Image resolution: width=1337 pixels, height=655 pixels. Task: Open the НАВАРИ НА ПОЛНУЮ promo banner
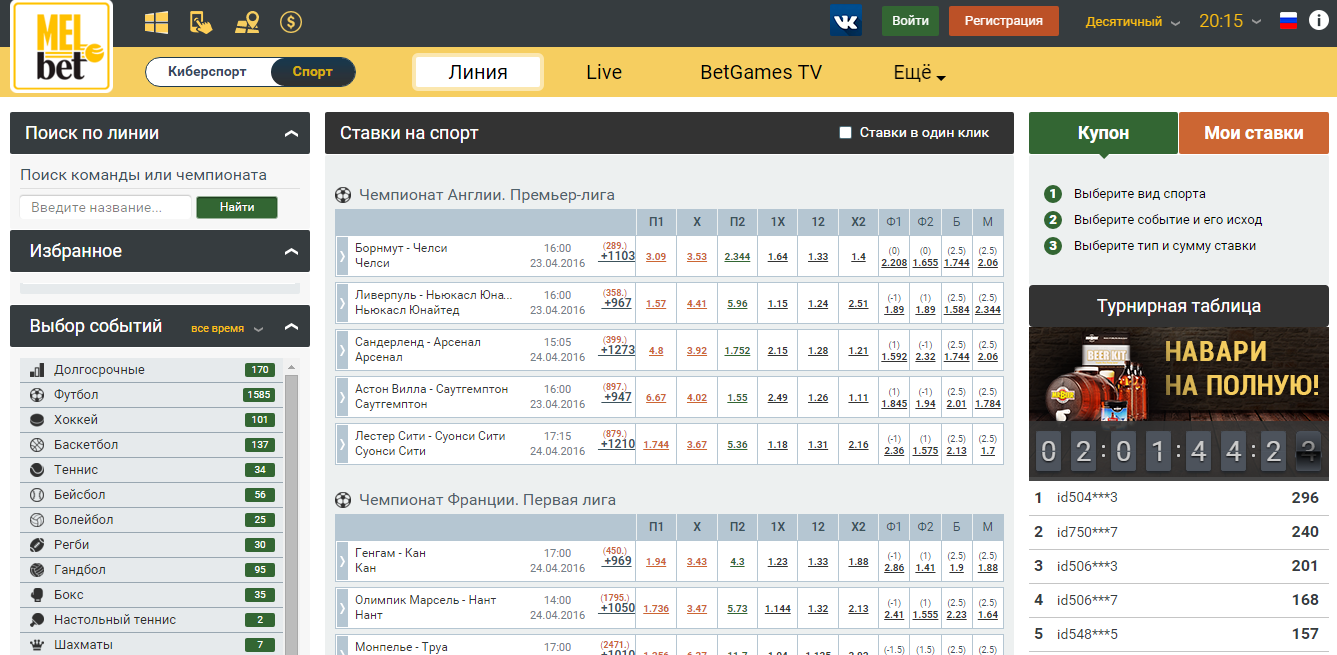pos(1179,376)
